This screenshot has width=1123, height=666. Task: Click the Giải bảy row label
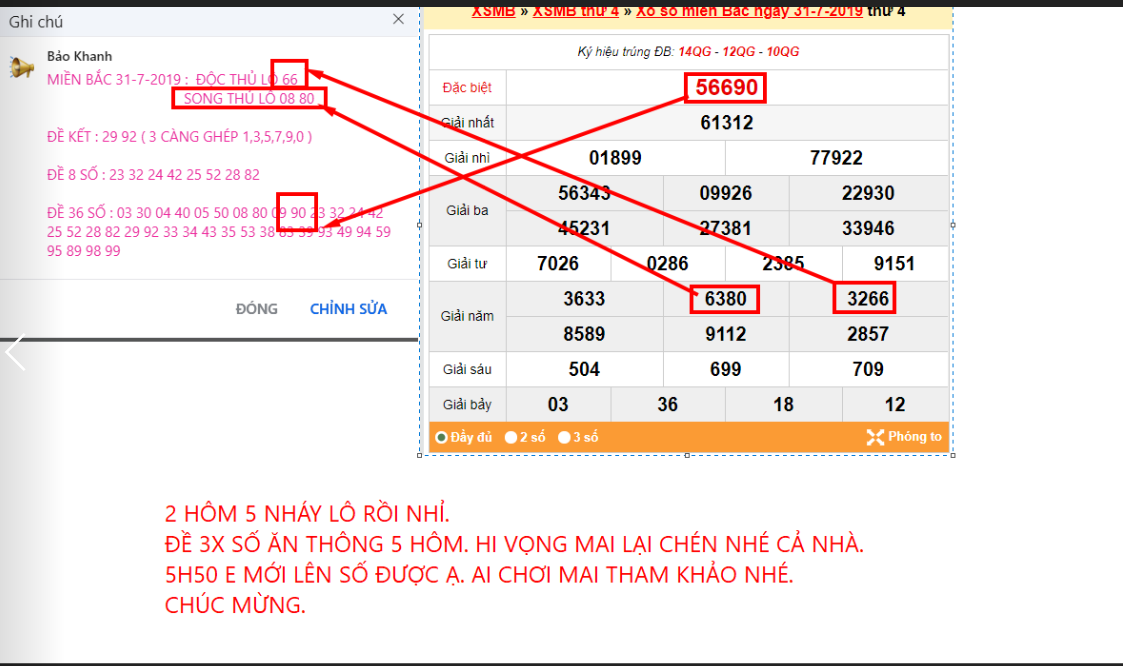(469, 405)
